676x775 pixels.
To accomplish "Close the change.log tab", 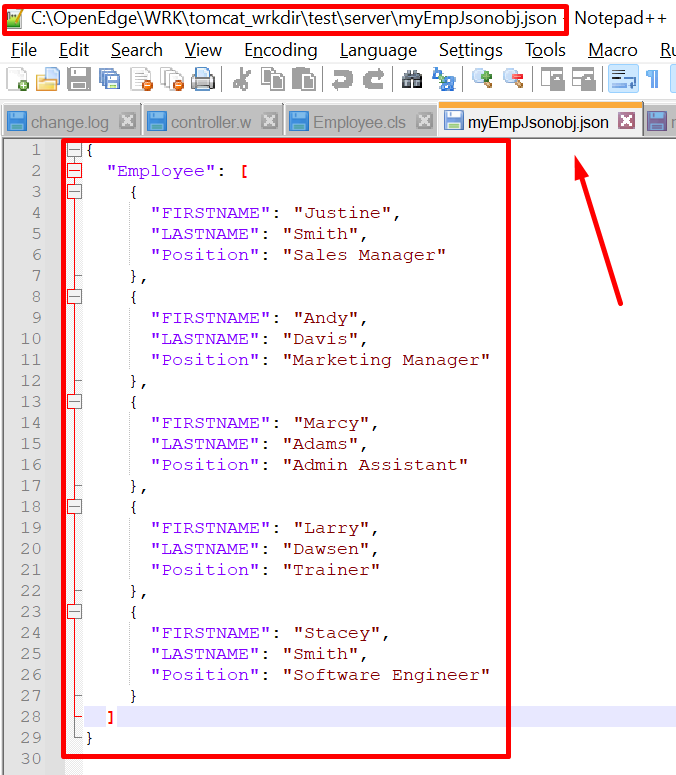I will (127, 121).
